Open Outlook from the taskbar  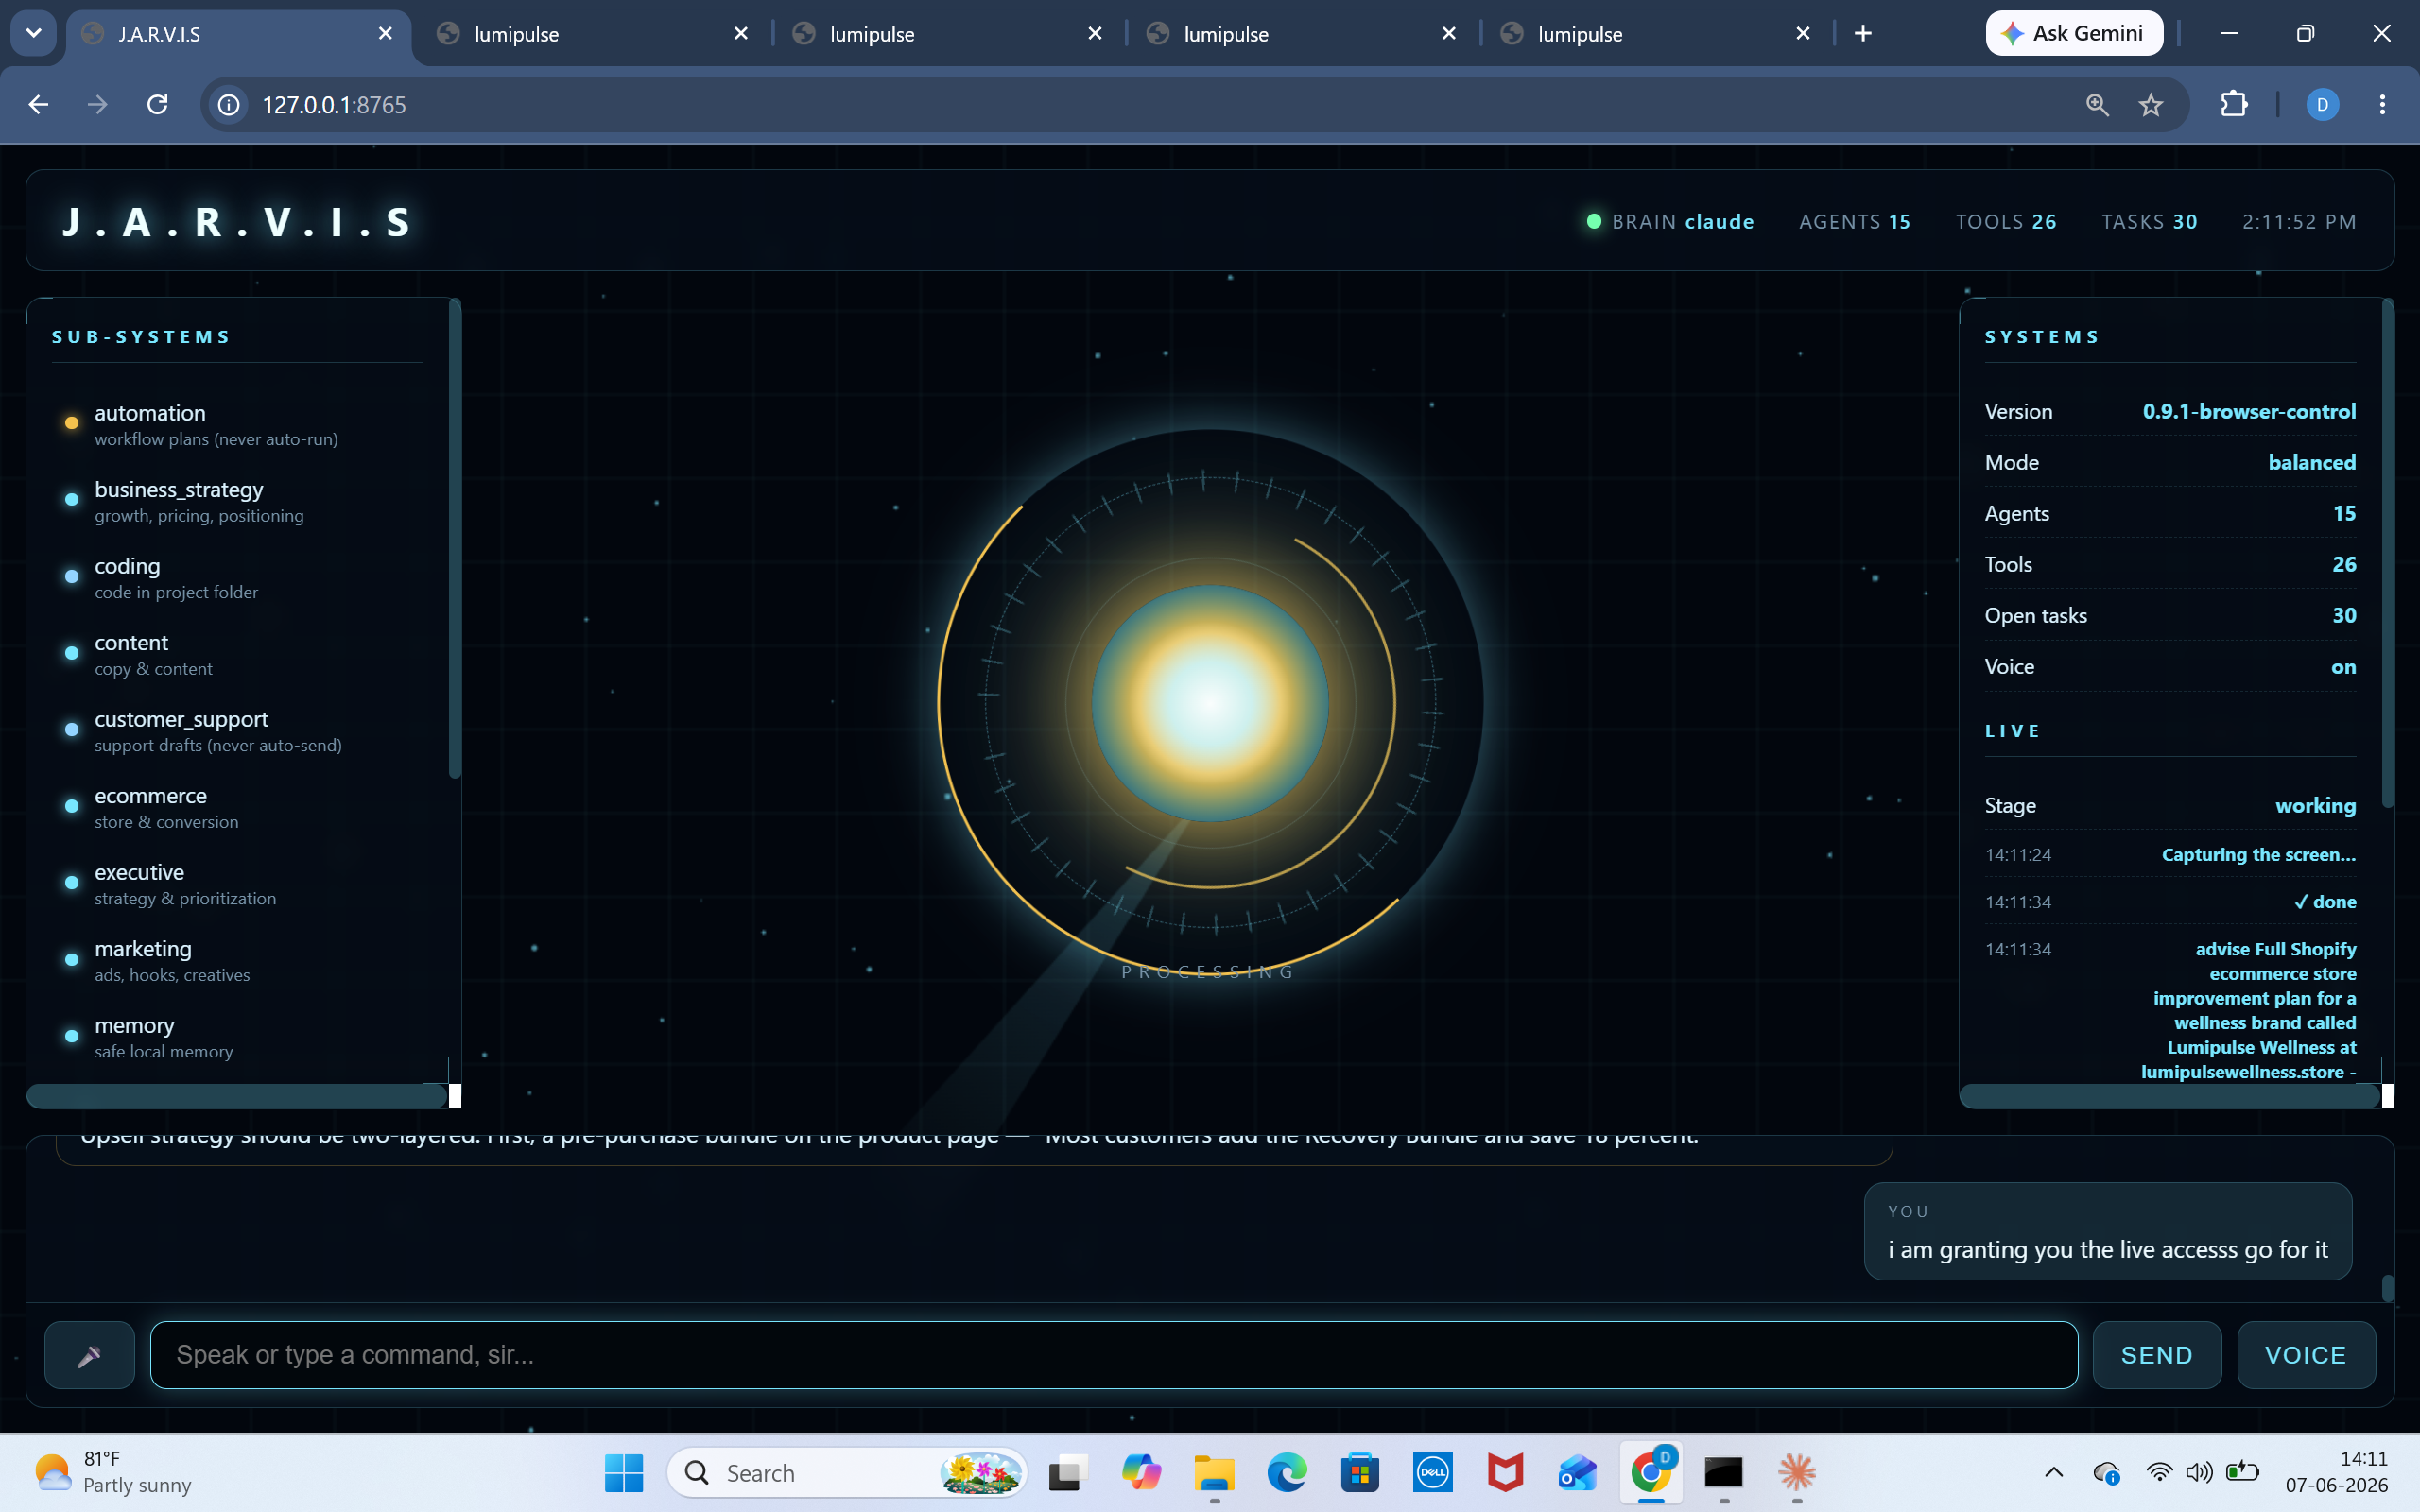pyautogui.click(x=1578, y=1472)
